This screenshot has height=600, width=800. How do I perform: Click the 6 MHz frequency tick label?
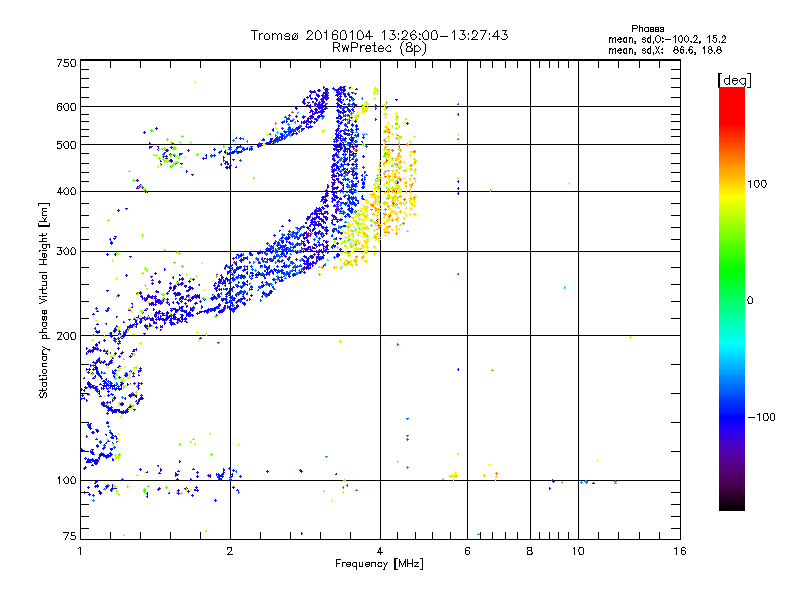[467, 551]
